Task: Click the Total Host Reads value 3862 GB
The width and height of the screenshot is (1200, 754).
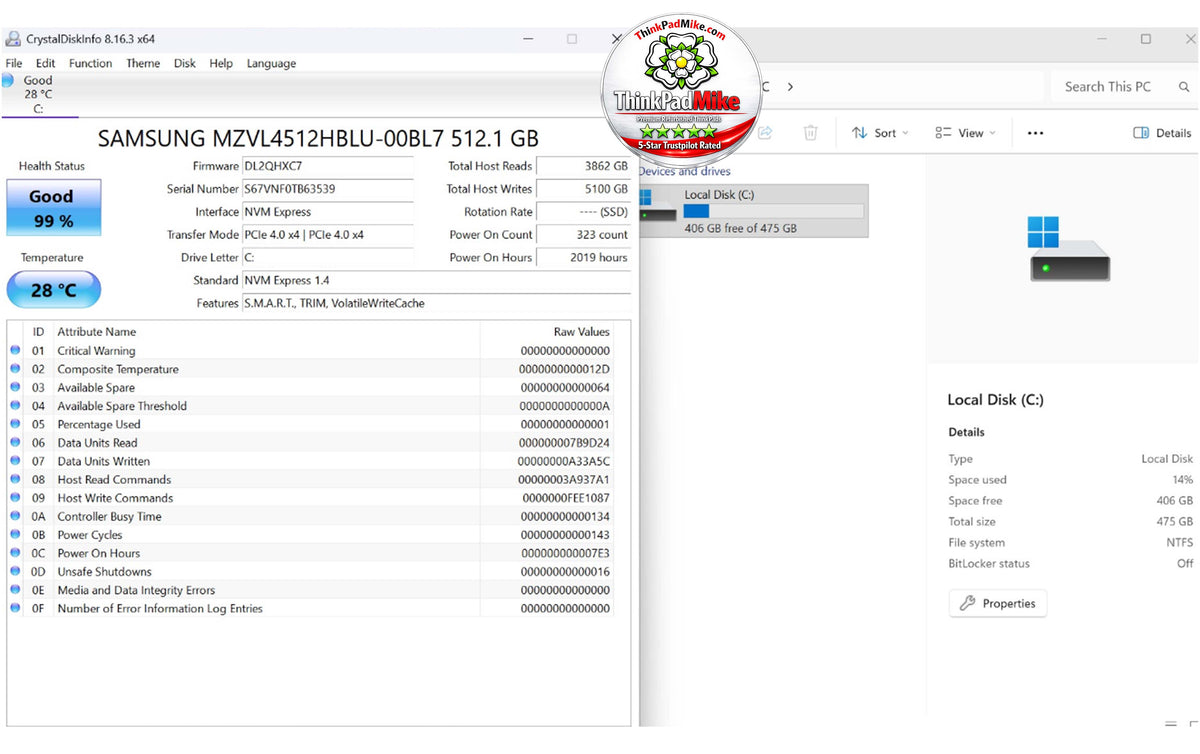Action: point(584,166)
